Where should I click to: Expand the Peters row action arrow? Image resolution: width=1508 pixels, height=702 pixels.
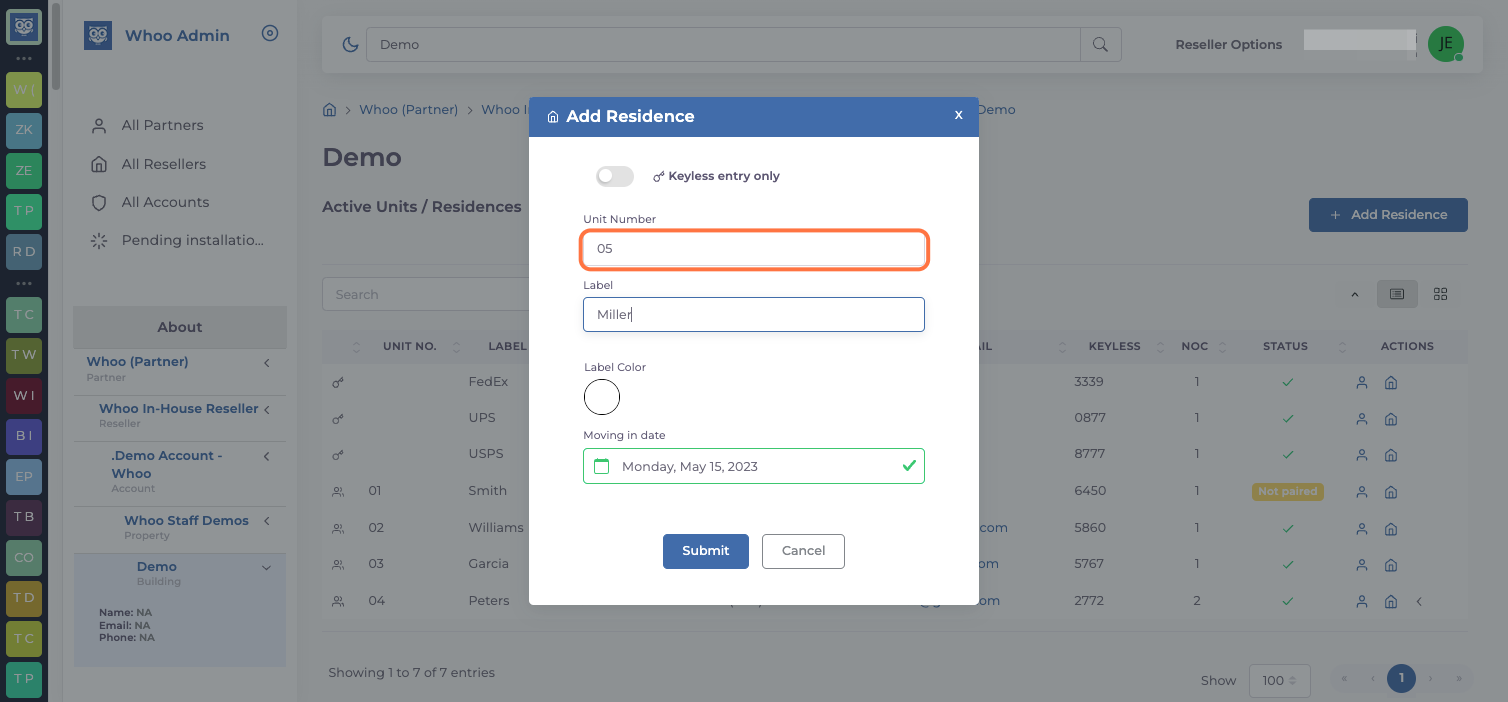click(1419, 602)
